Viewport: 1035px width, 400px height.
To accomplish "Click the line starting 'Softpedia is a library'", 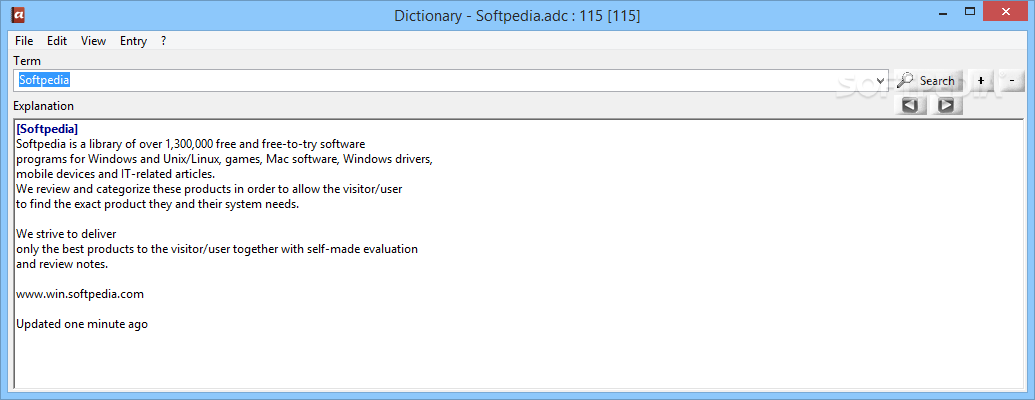I will pyautogui.click(x=191, y=144).
